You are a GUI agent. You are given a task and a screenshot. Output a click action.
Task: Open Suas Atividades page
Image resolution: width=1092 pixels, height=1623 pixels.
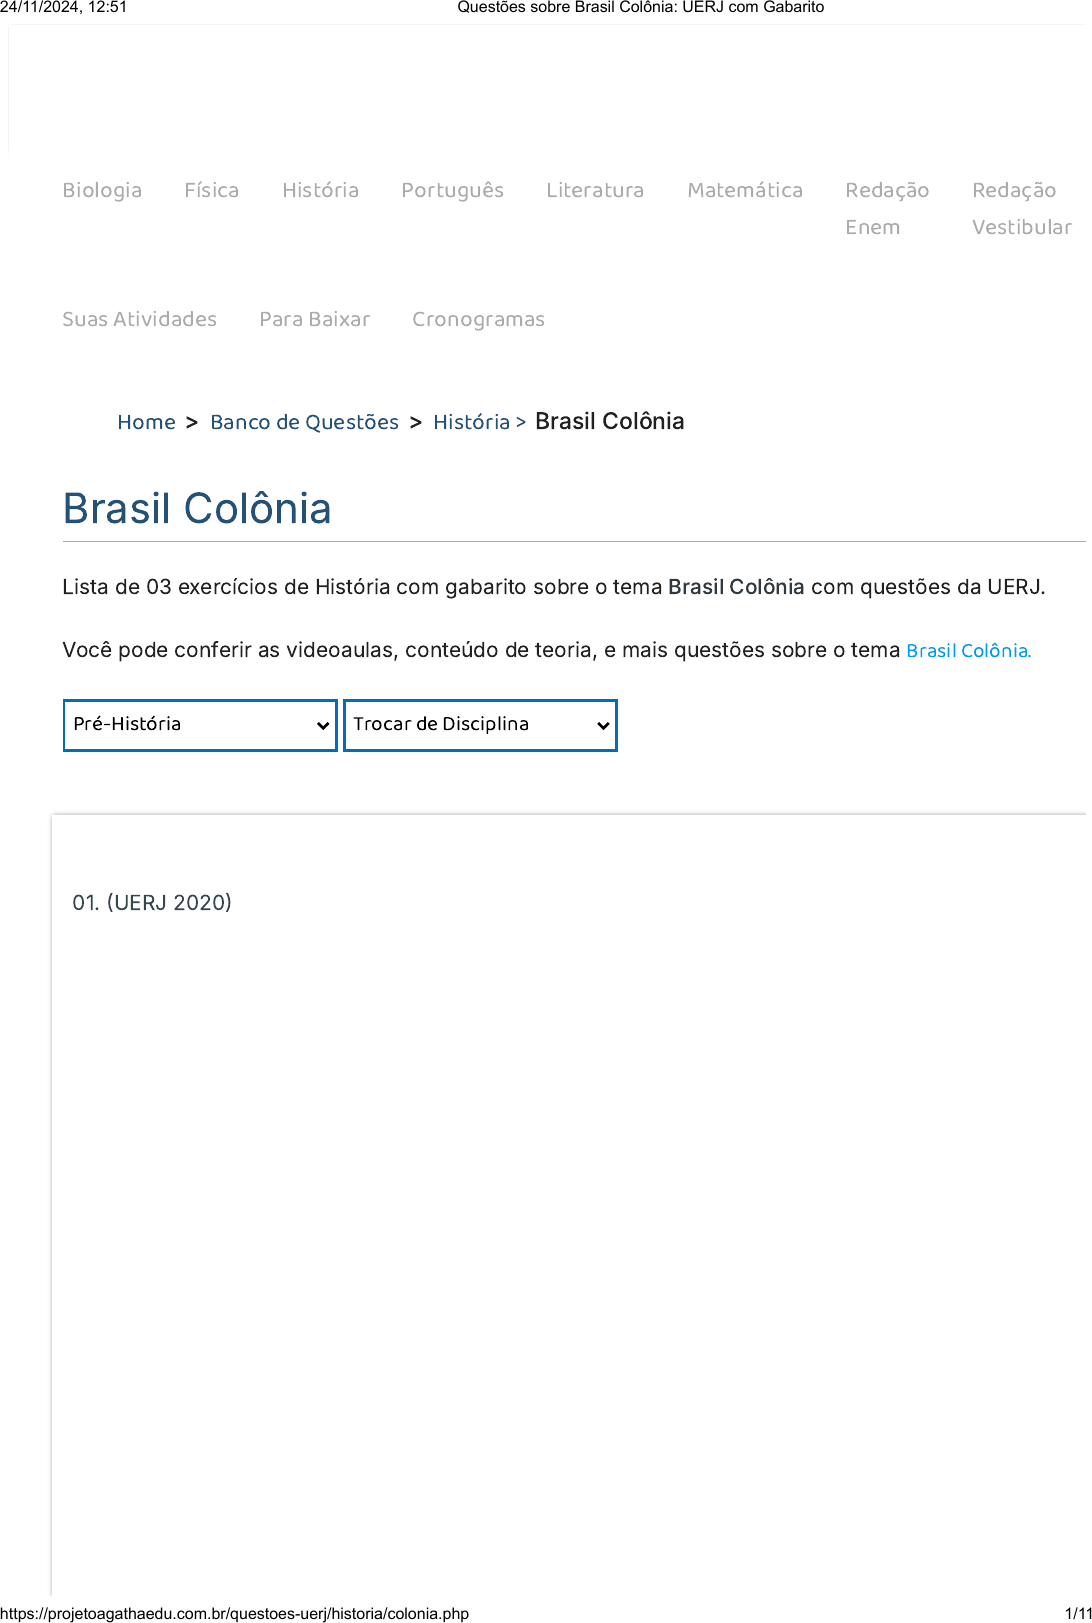click(x=139, y=319)
